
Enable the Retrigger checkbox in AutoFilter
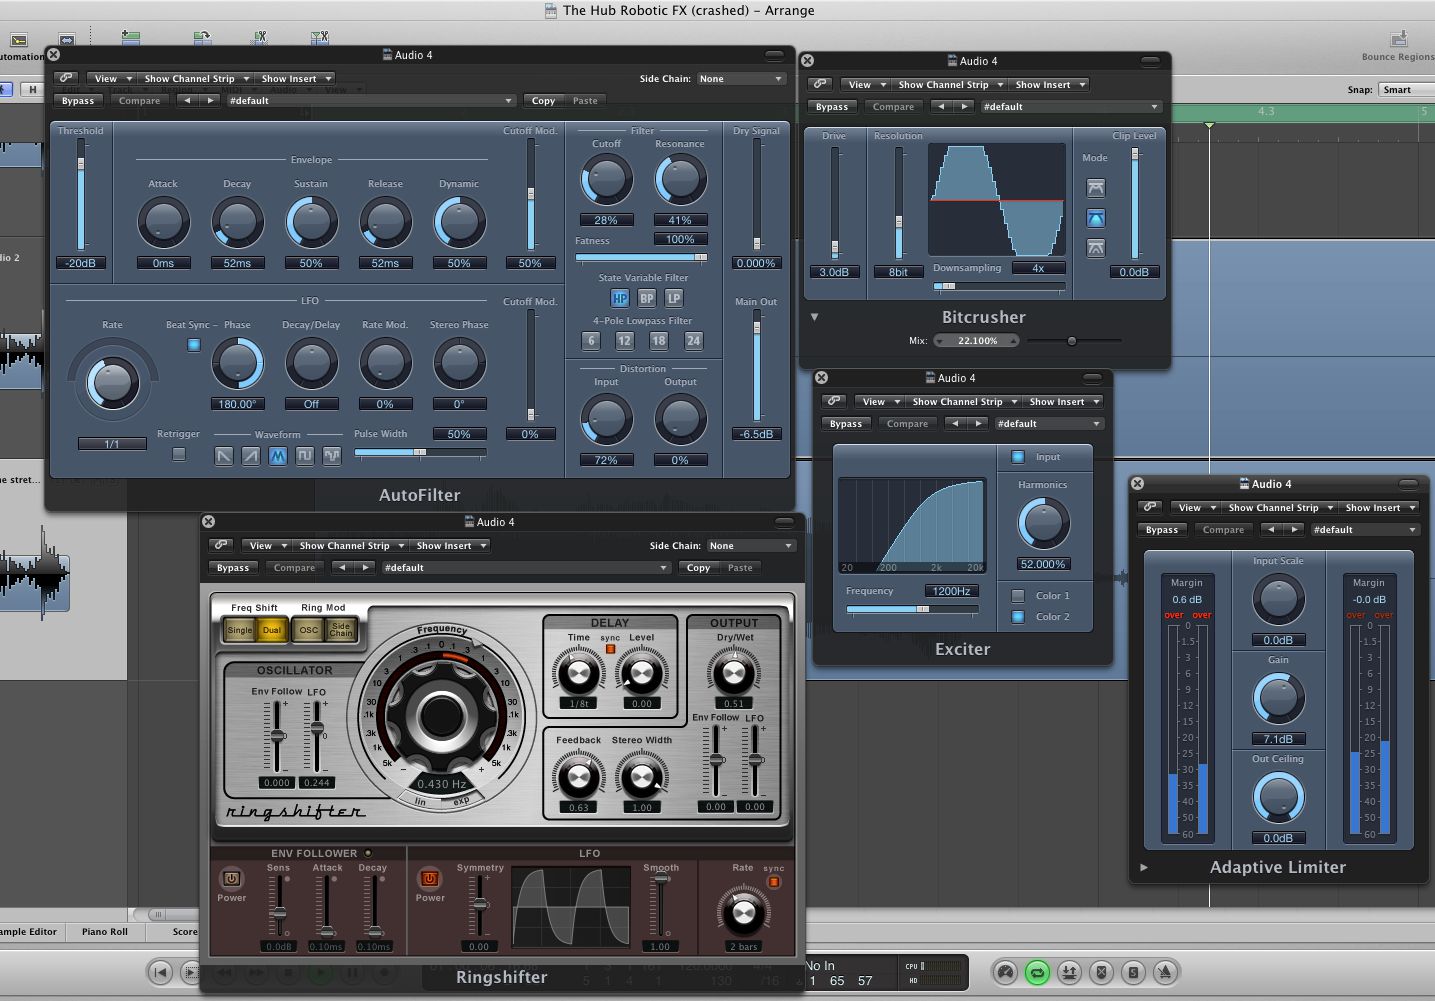click(x=179, y=454)
